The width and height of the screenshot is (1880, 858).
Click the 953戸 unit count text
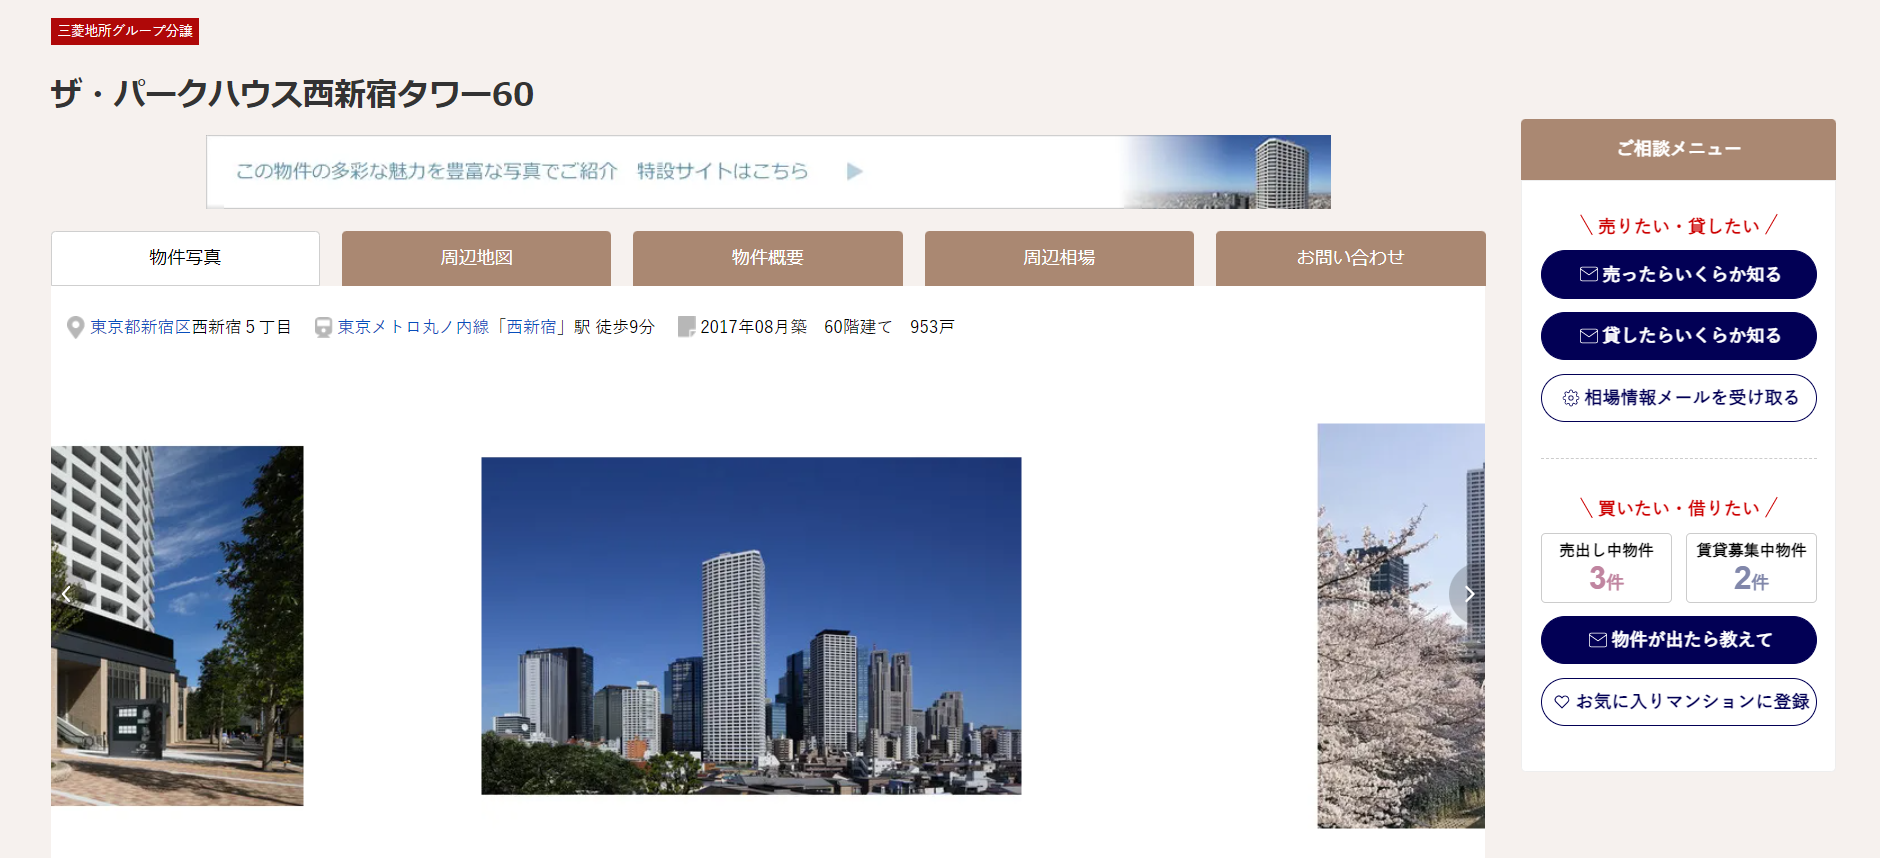coord(932,327)
